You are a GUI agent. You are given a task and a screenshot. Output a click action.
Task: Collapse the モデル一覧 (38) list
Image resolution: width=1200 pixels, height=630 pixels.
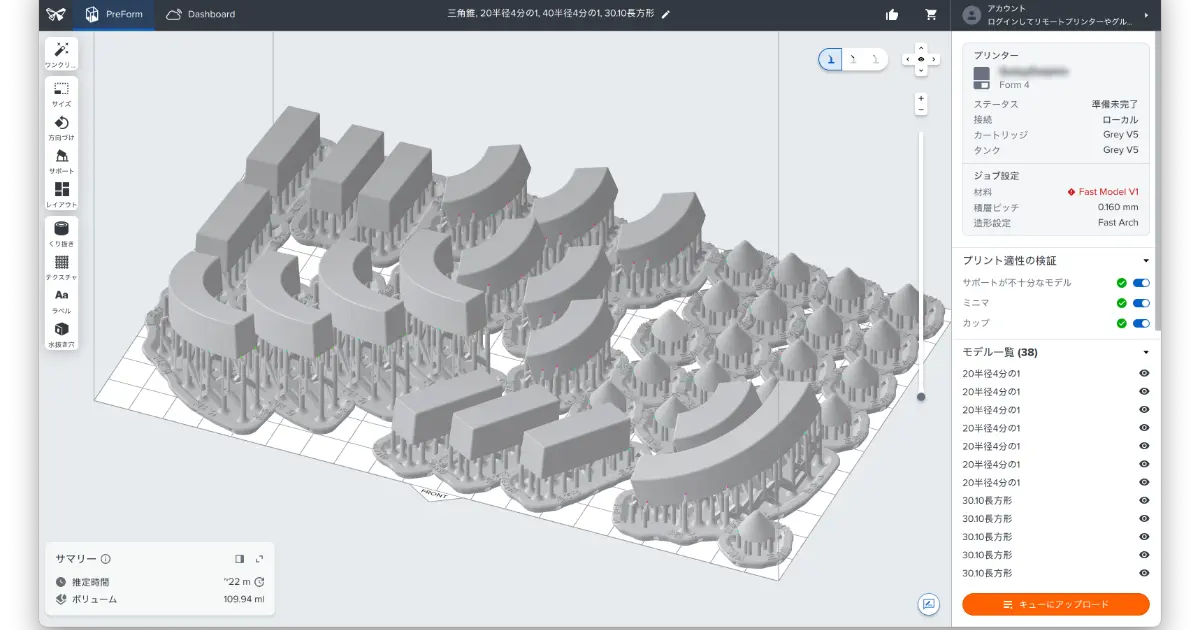coord(1145,352)
